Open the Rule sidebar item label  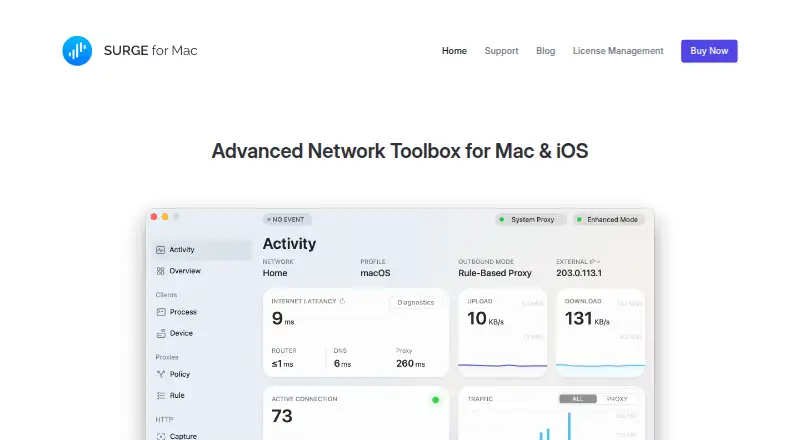[177, 396]
